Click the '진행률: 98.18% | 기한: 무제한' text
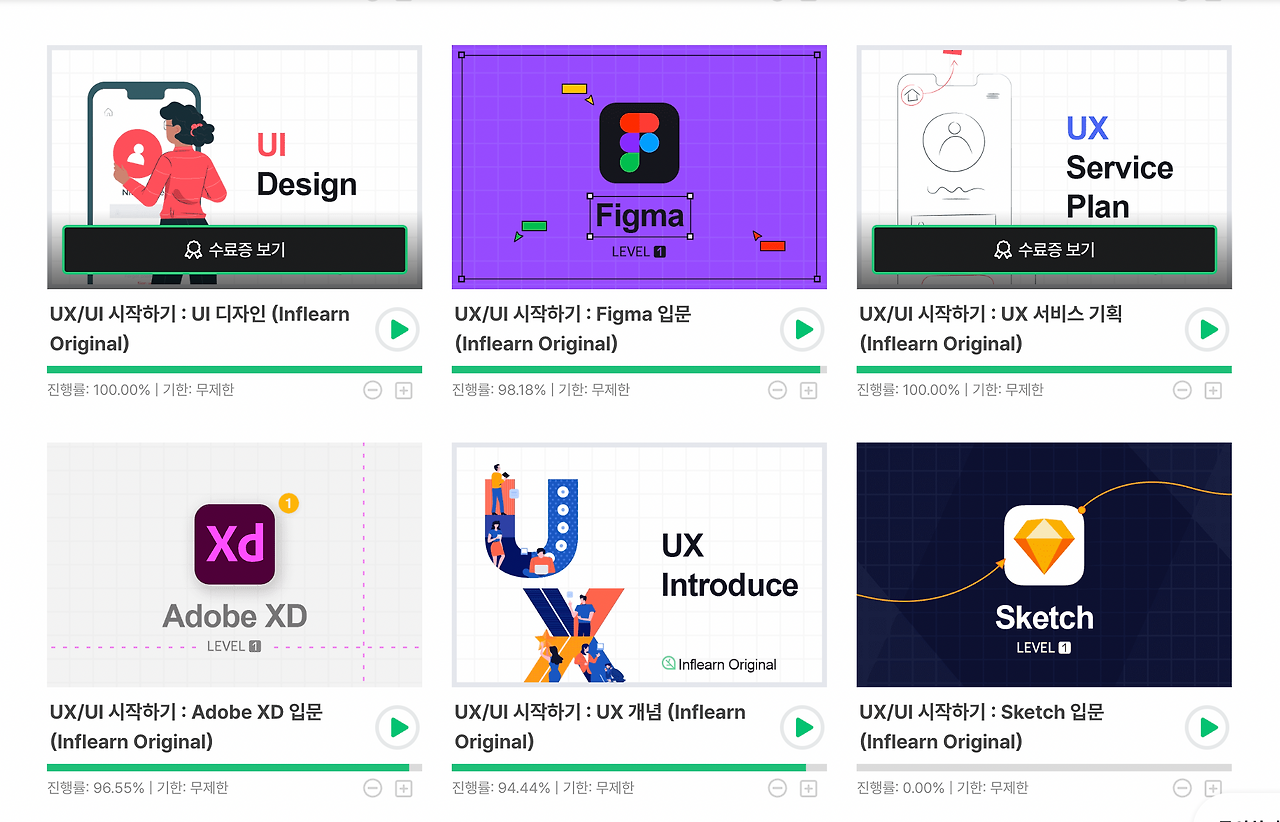 tap(541, 390)
